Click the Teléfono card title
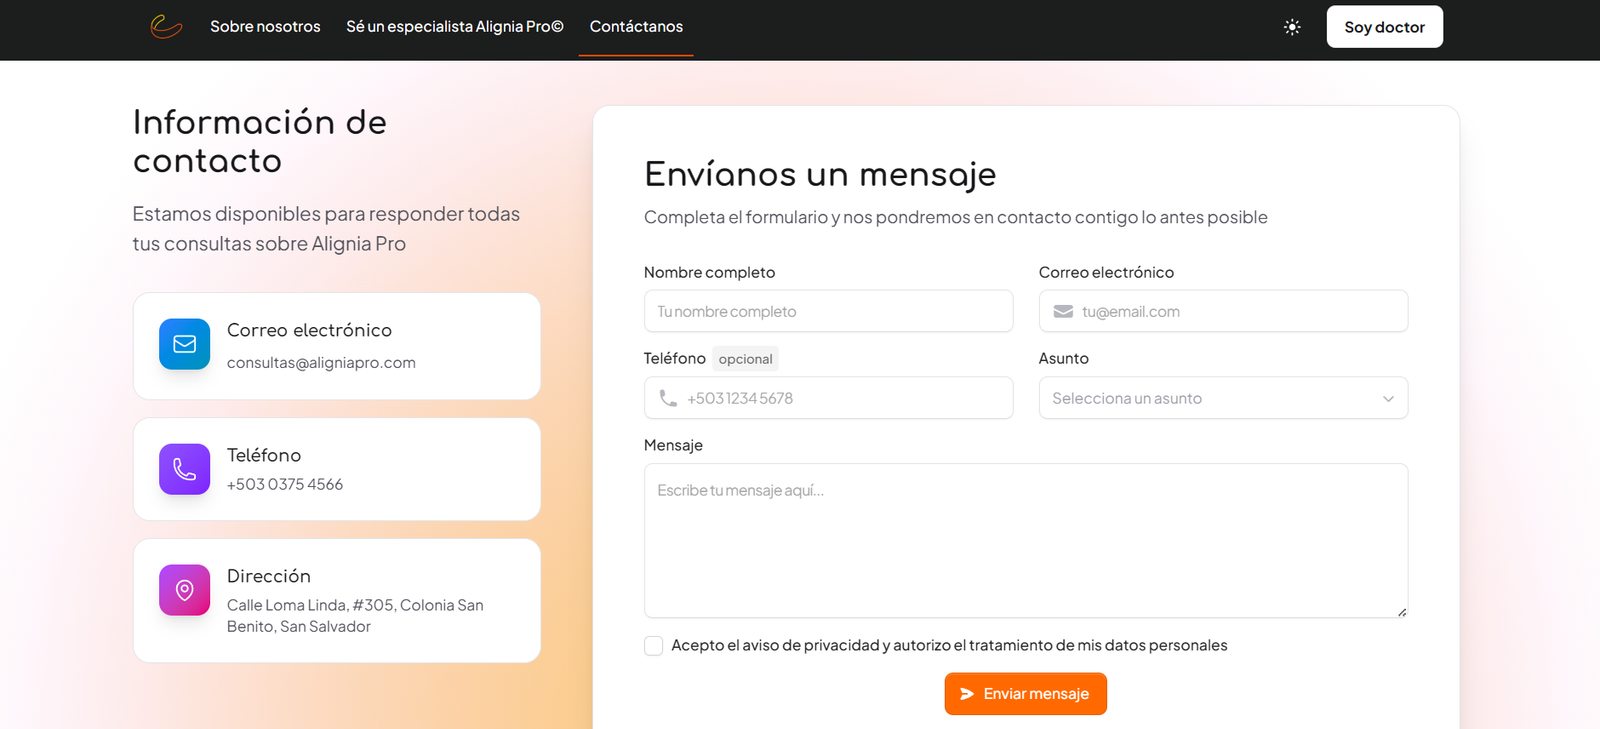The image size is (1600, 729). pos(264,455)
